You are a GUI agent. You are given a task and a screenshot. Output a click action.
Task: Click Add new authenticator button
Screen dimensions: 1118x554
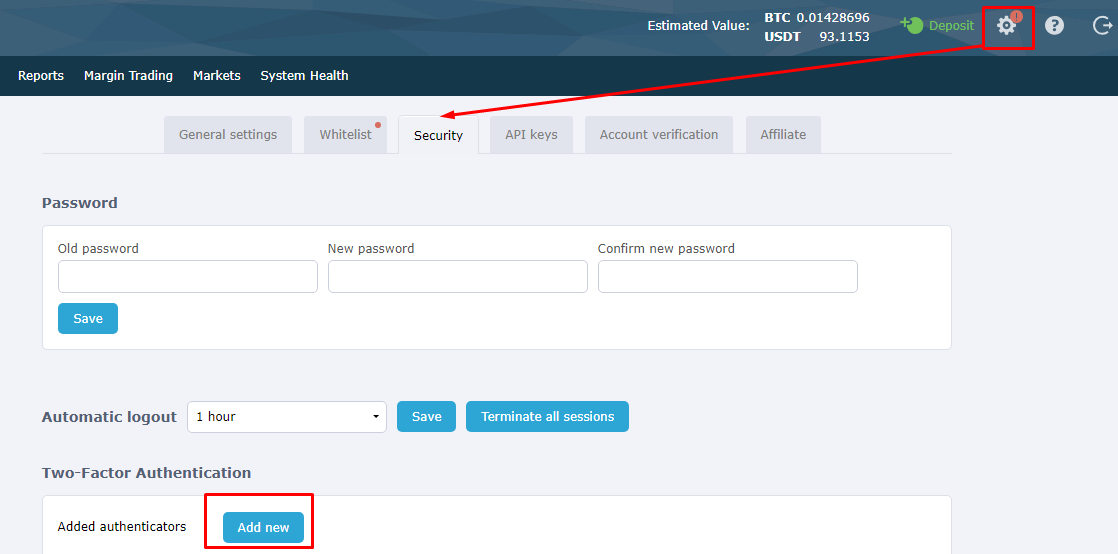tap(263, 528)
